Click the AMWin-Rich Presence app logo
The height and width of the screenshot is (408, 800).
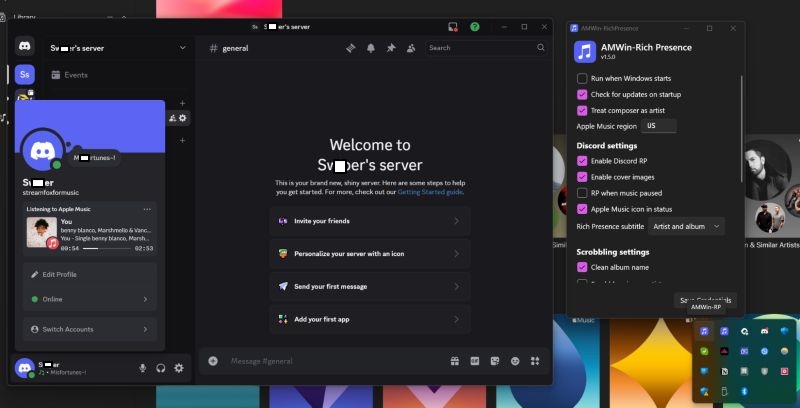pos(585,52)
